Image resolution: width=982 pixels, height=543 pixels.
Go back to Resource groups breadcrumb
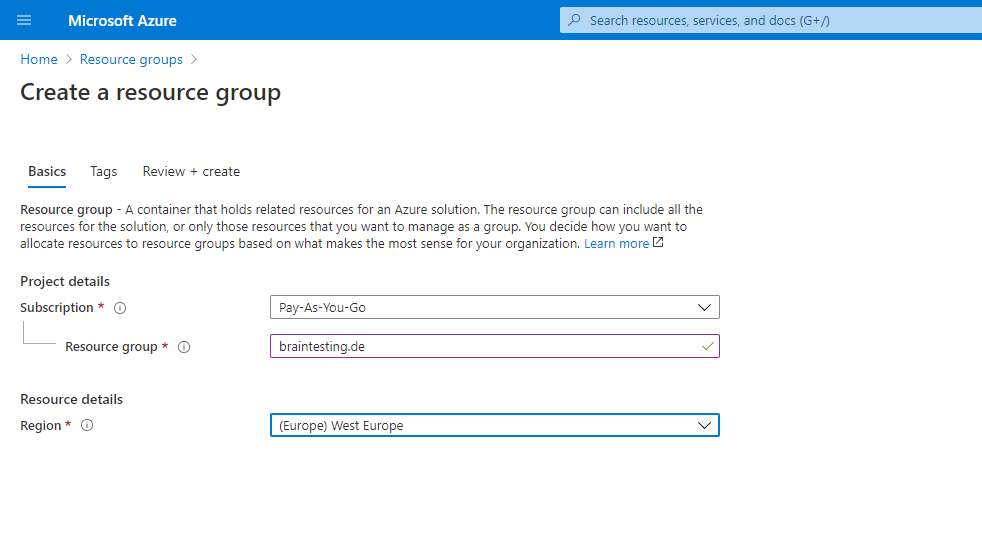tap(131, 59)
